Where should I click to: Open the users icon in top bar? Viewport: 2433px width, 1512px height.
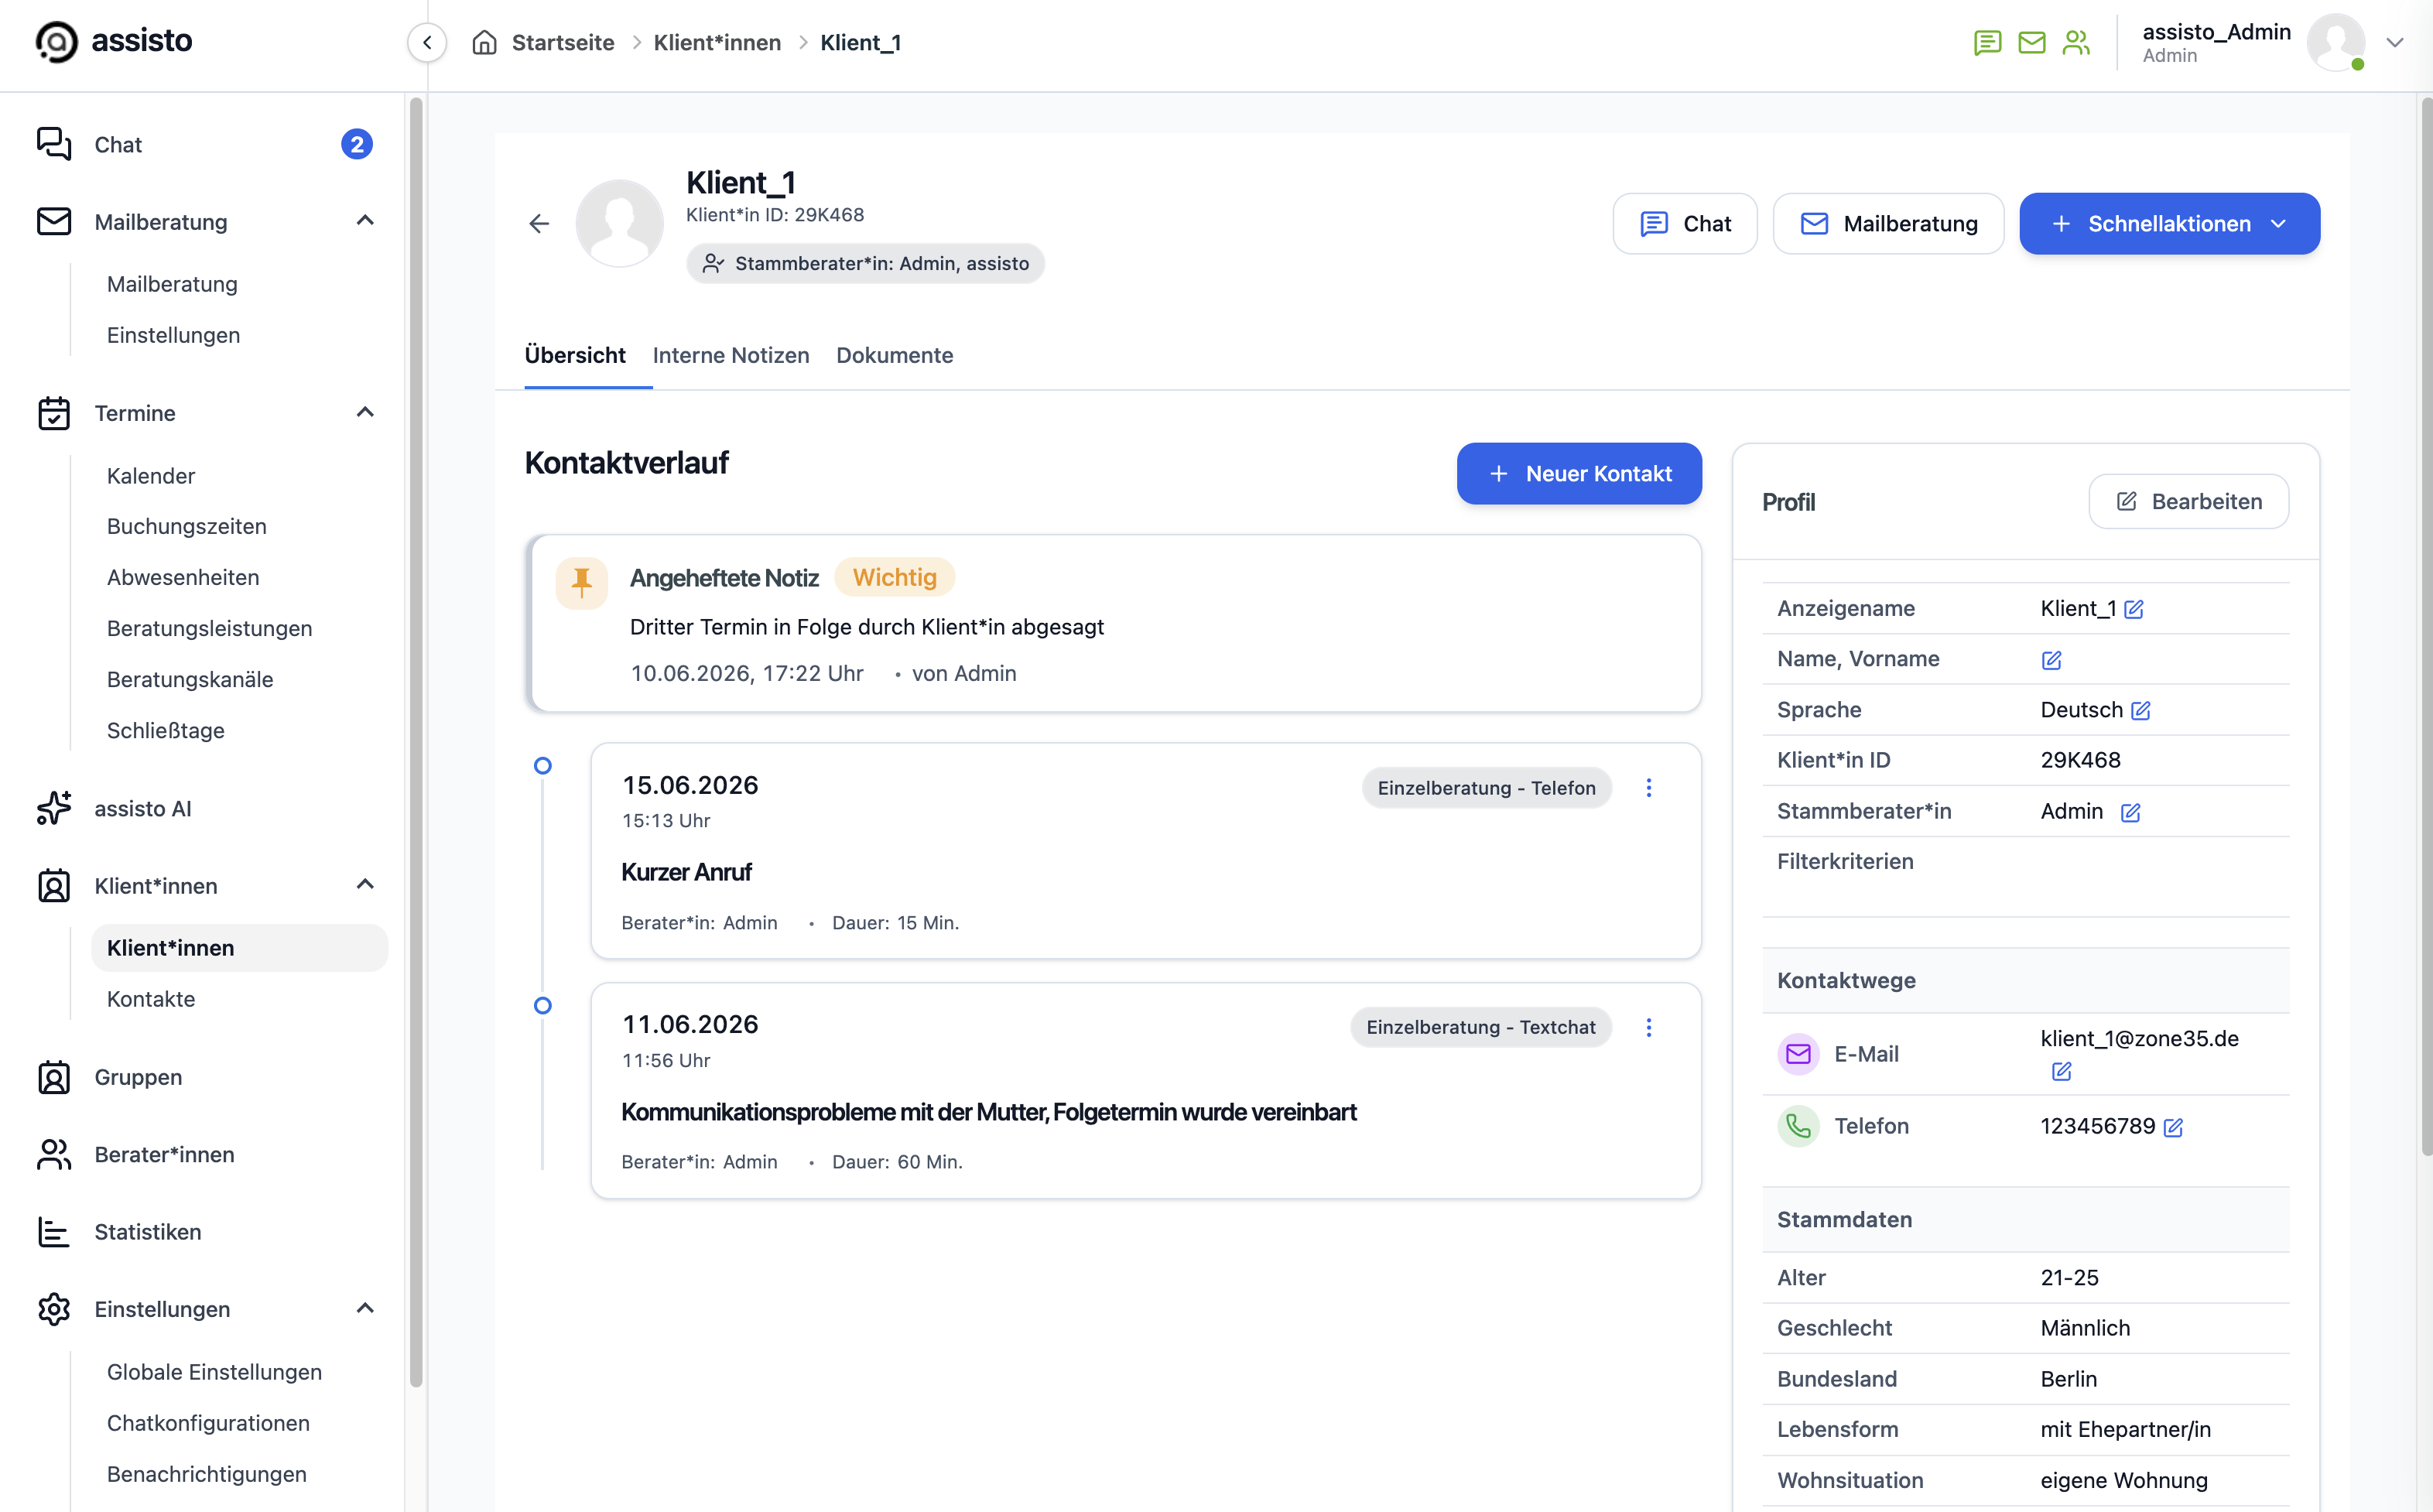click(x=2077, y=42)
